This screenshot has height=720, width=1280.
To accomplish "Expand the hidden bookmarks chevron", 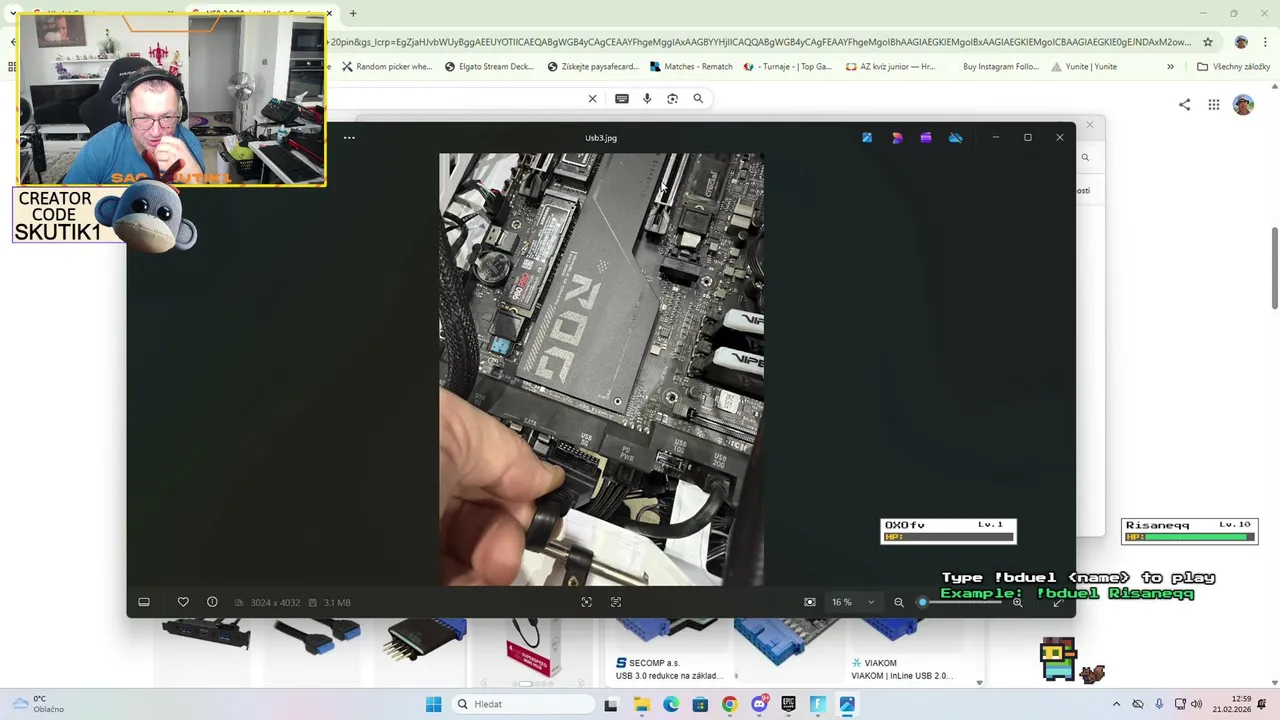I will point(1170,67).
